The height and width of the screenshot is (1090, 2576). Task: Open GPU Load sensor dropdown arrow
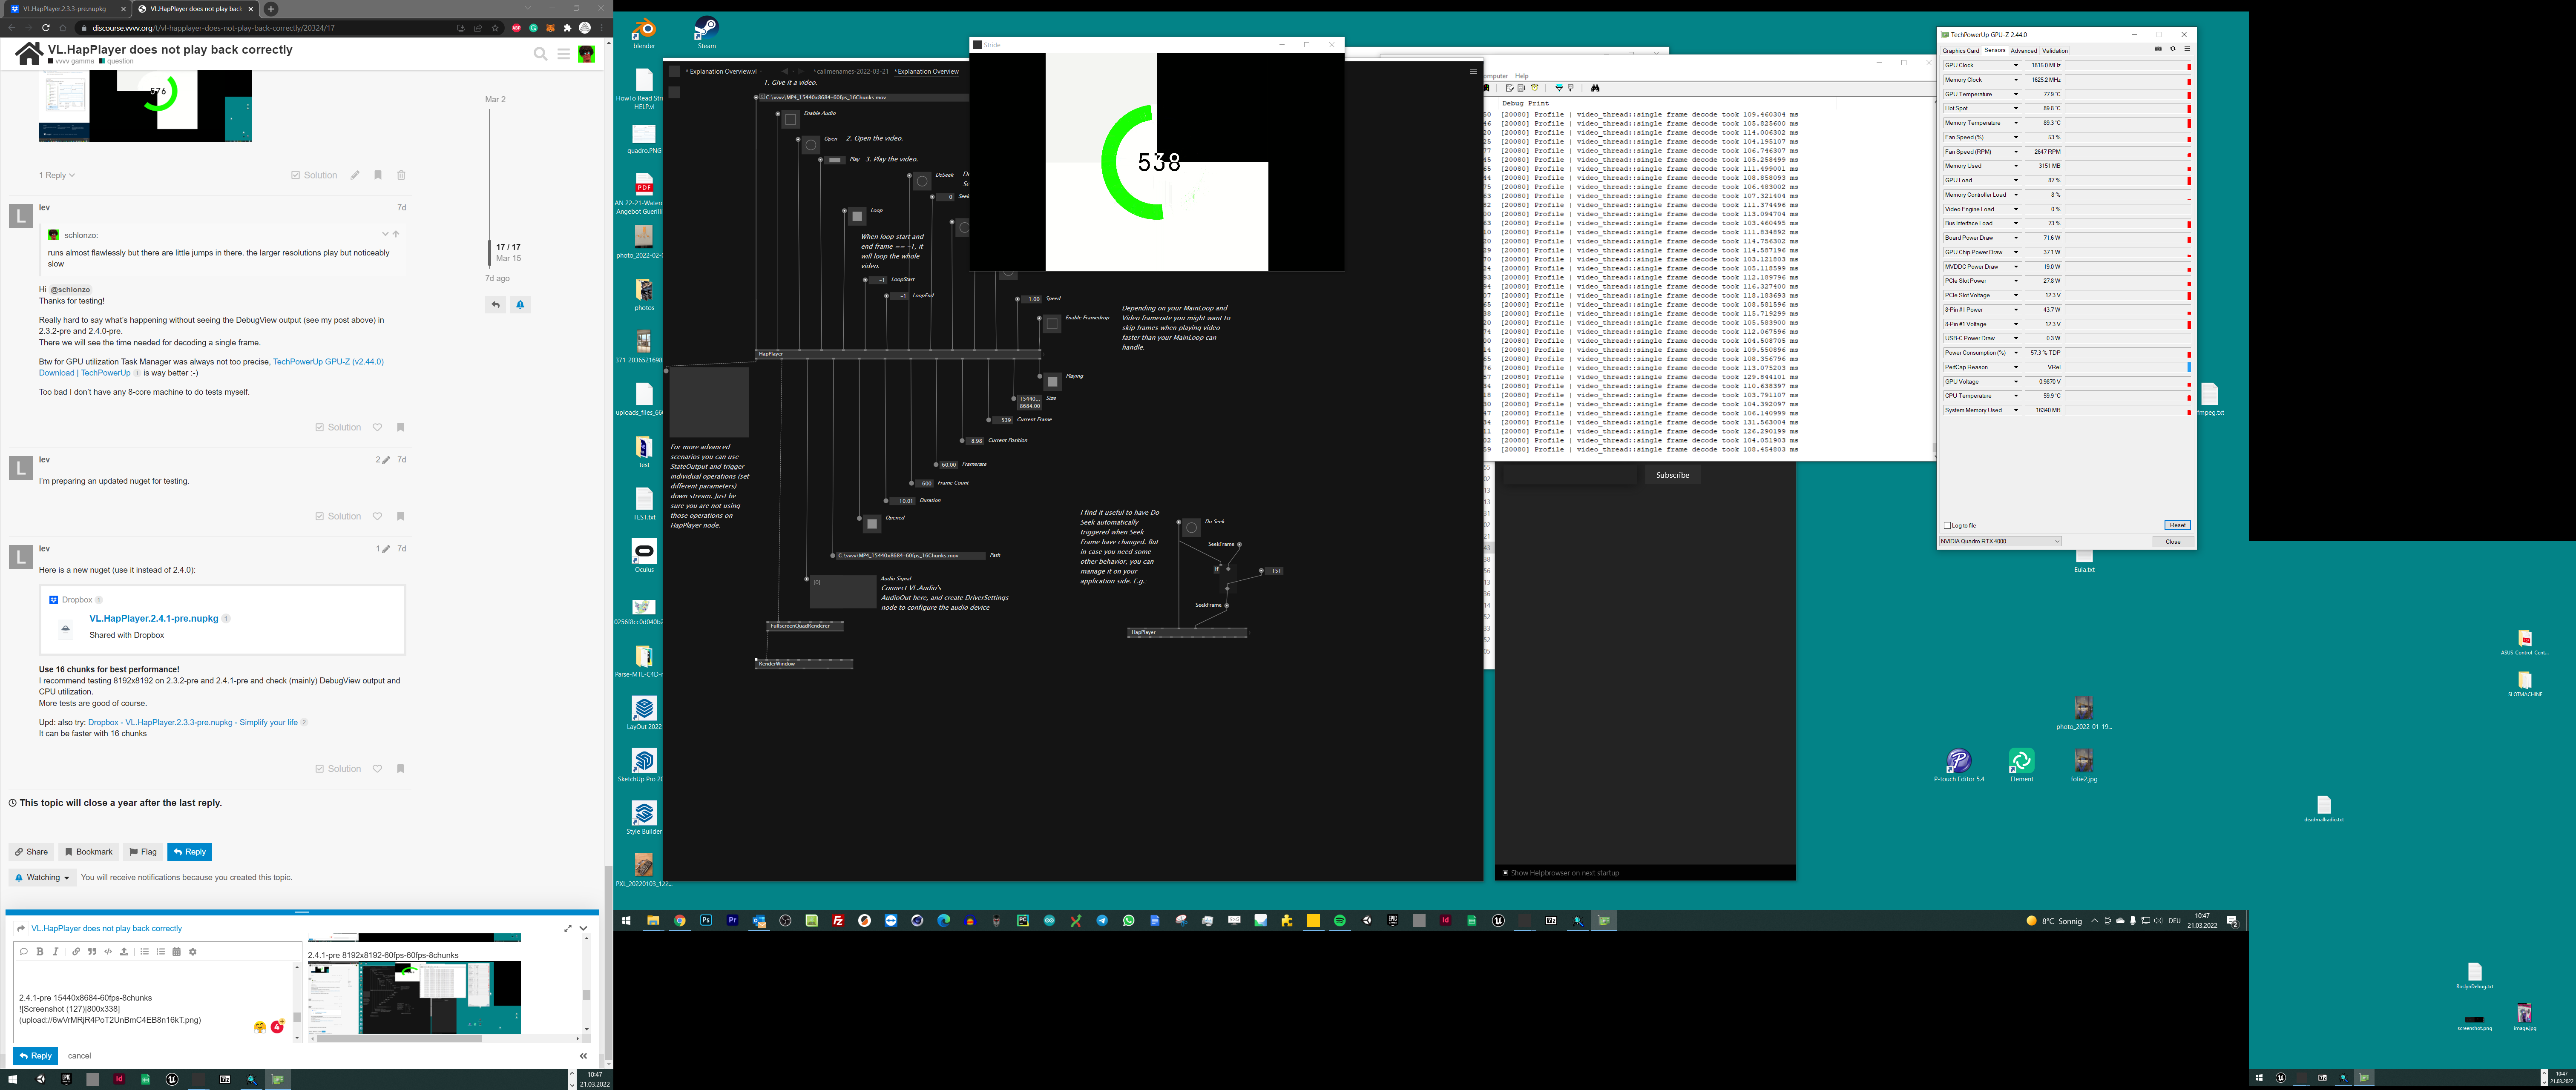coord(2015,181)
